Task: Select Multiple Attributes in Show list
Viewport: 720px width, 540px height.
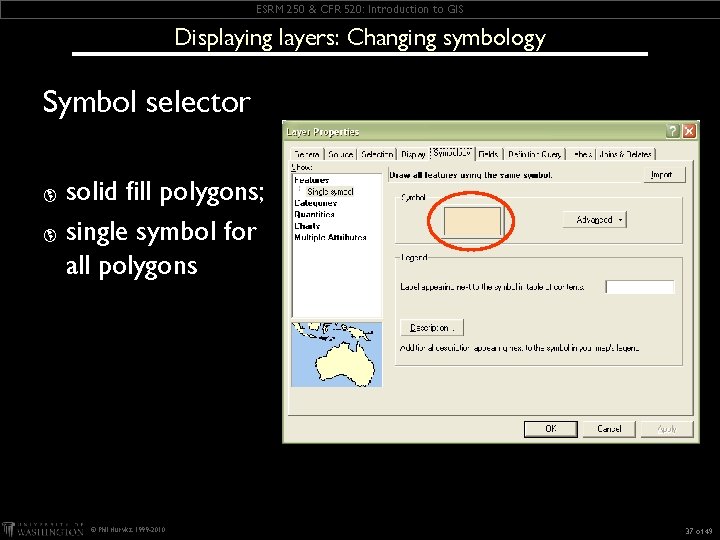Action: tap(330, 237)
